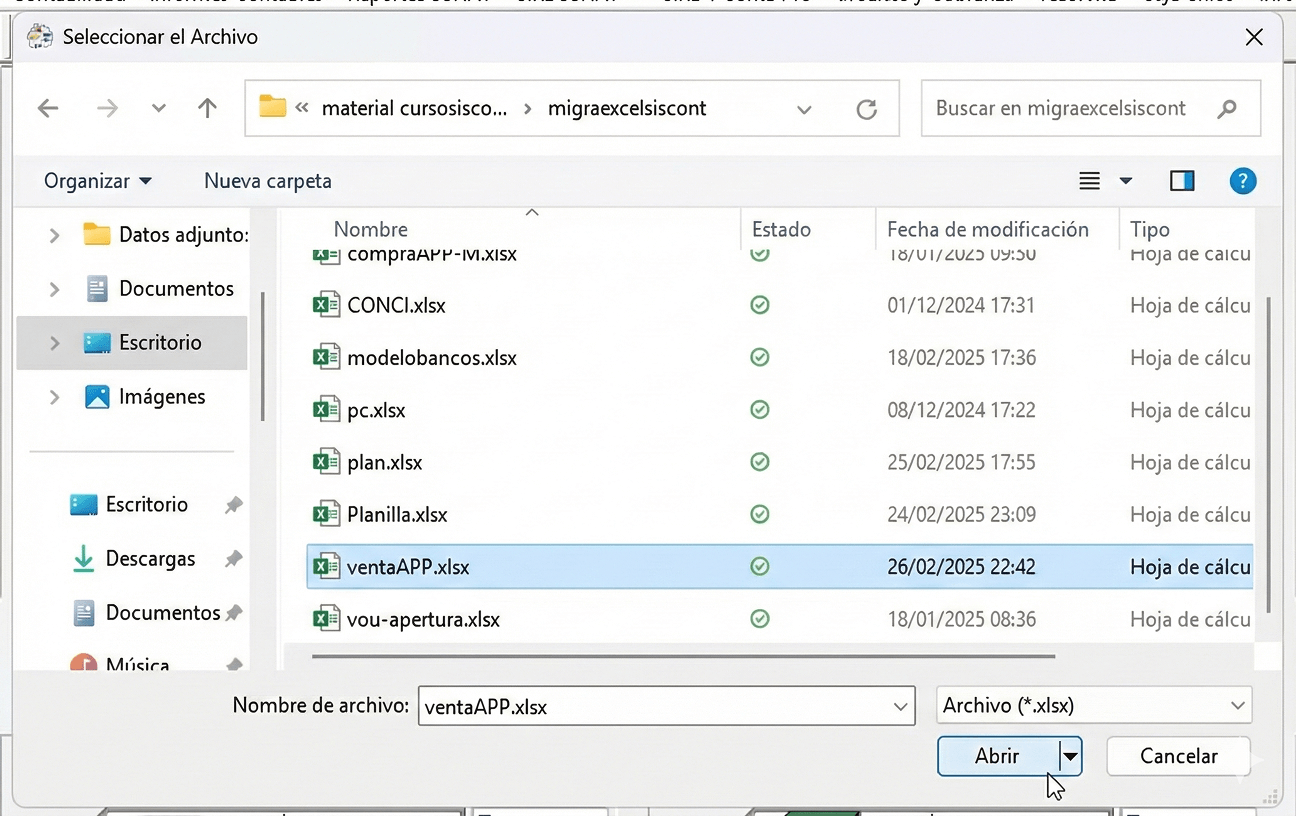Open the Abrir split-button arrow

coord(1070,757)
